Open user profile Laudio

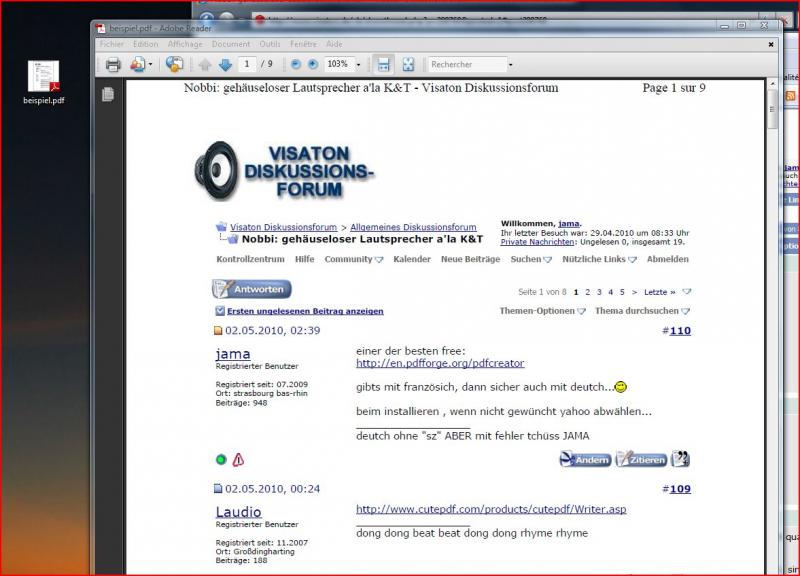coord(238,512)
